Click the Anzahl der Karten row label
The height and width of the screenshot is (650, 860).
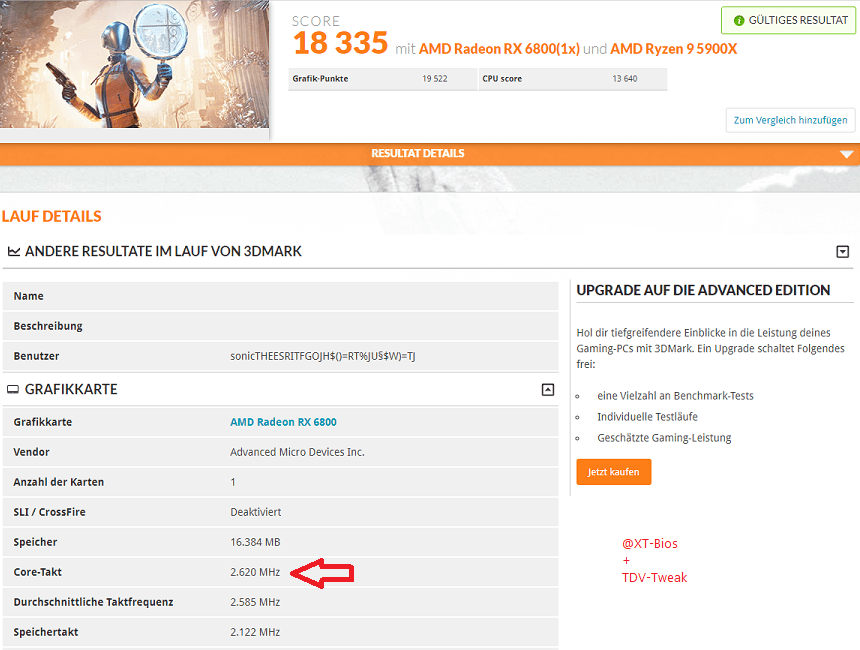click(59, 482)
